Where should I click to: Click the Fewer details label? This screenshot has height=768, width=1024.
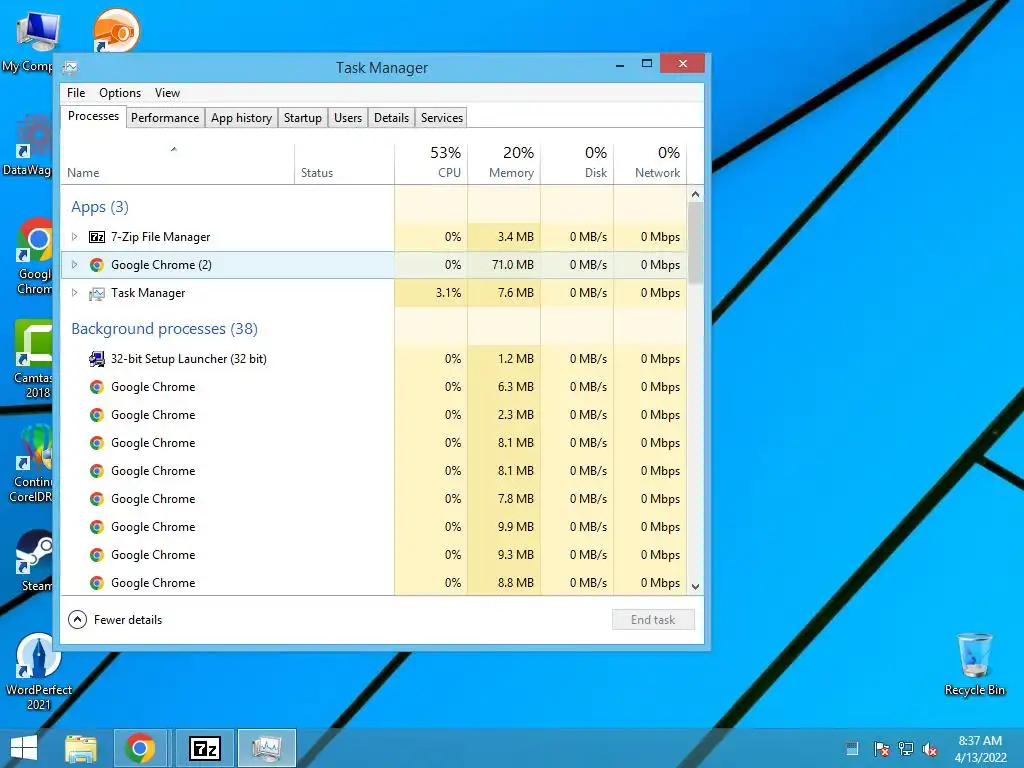127,620
